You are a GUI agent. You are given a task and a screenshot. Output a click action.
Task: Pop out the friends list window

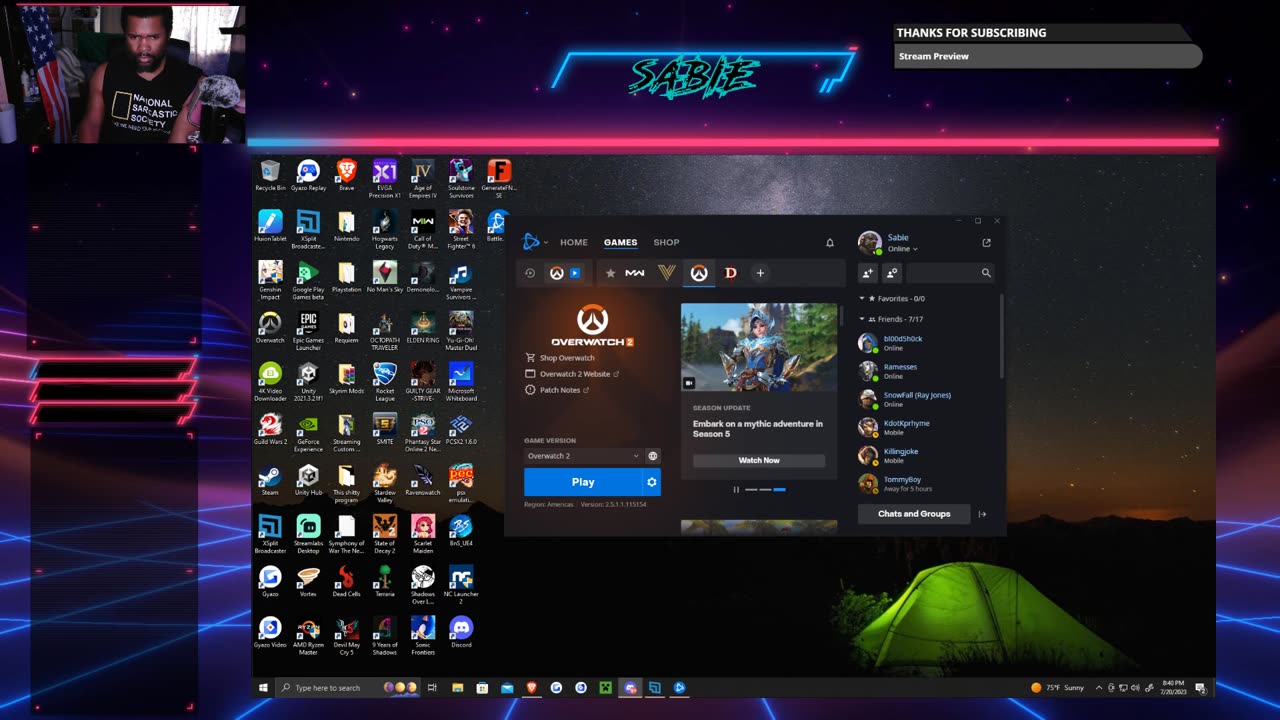(986, 243)
